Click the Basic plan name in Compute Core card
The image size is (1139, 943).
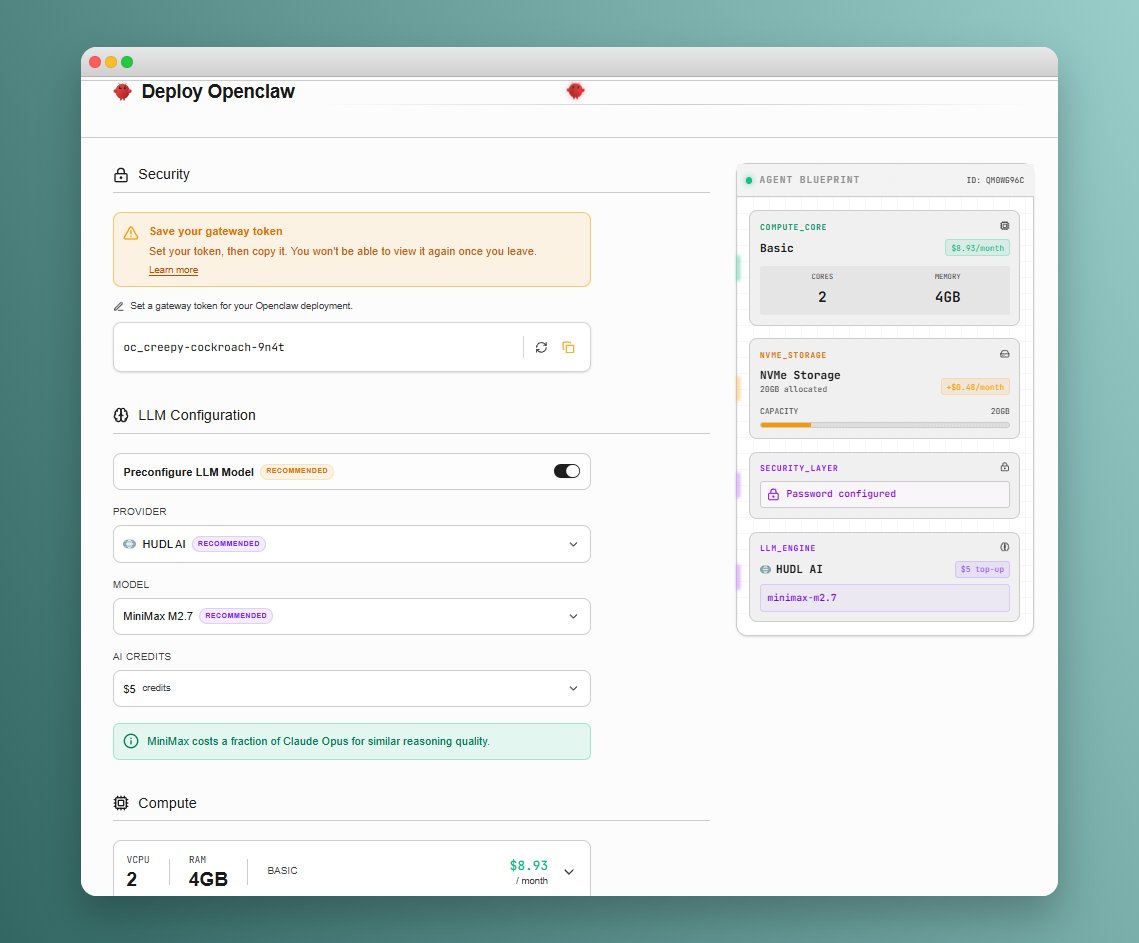(x=777, y=248)
